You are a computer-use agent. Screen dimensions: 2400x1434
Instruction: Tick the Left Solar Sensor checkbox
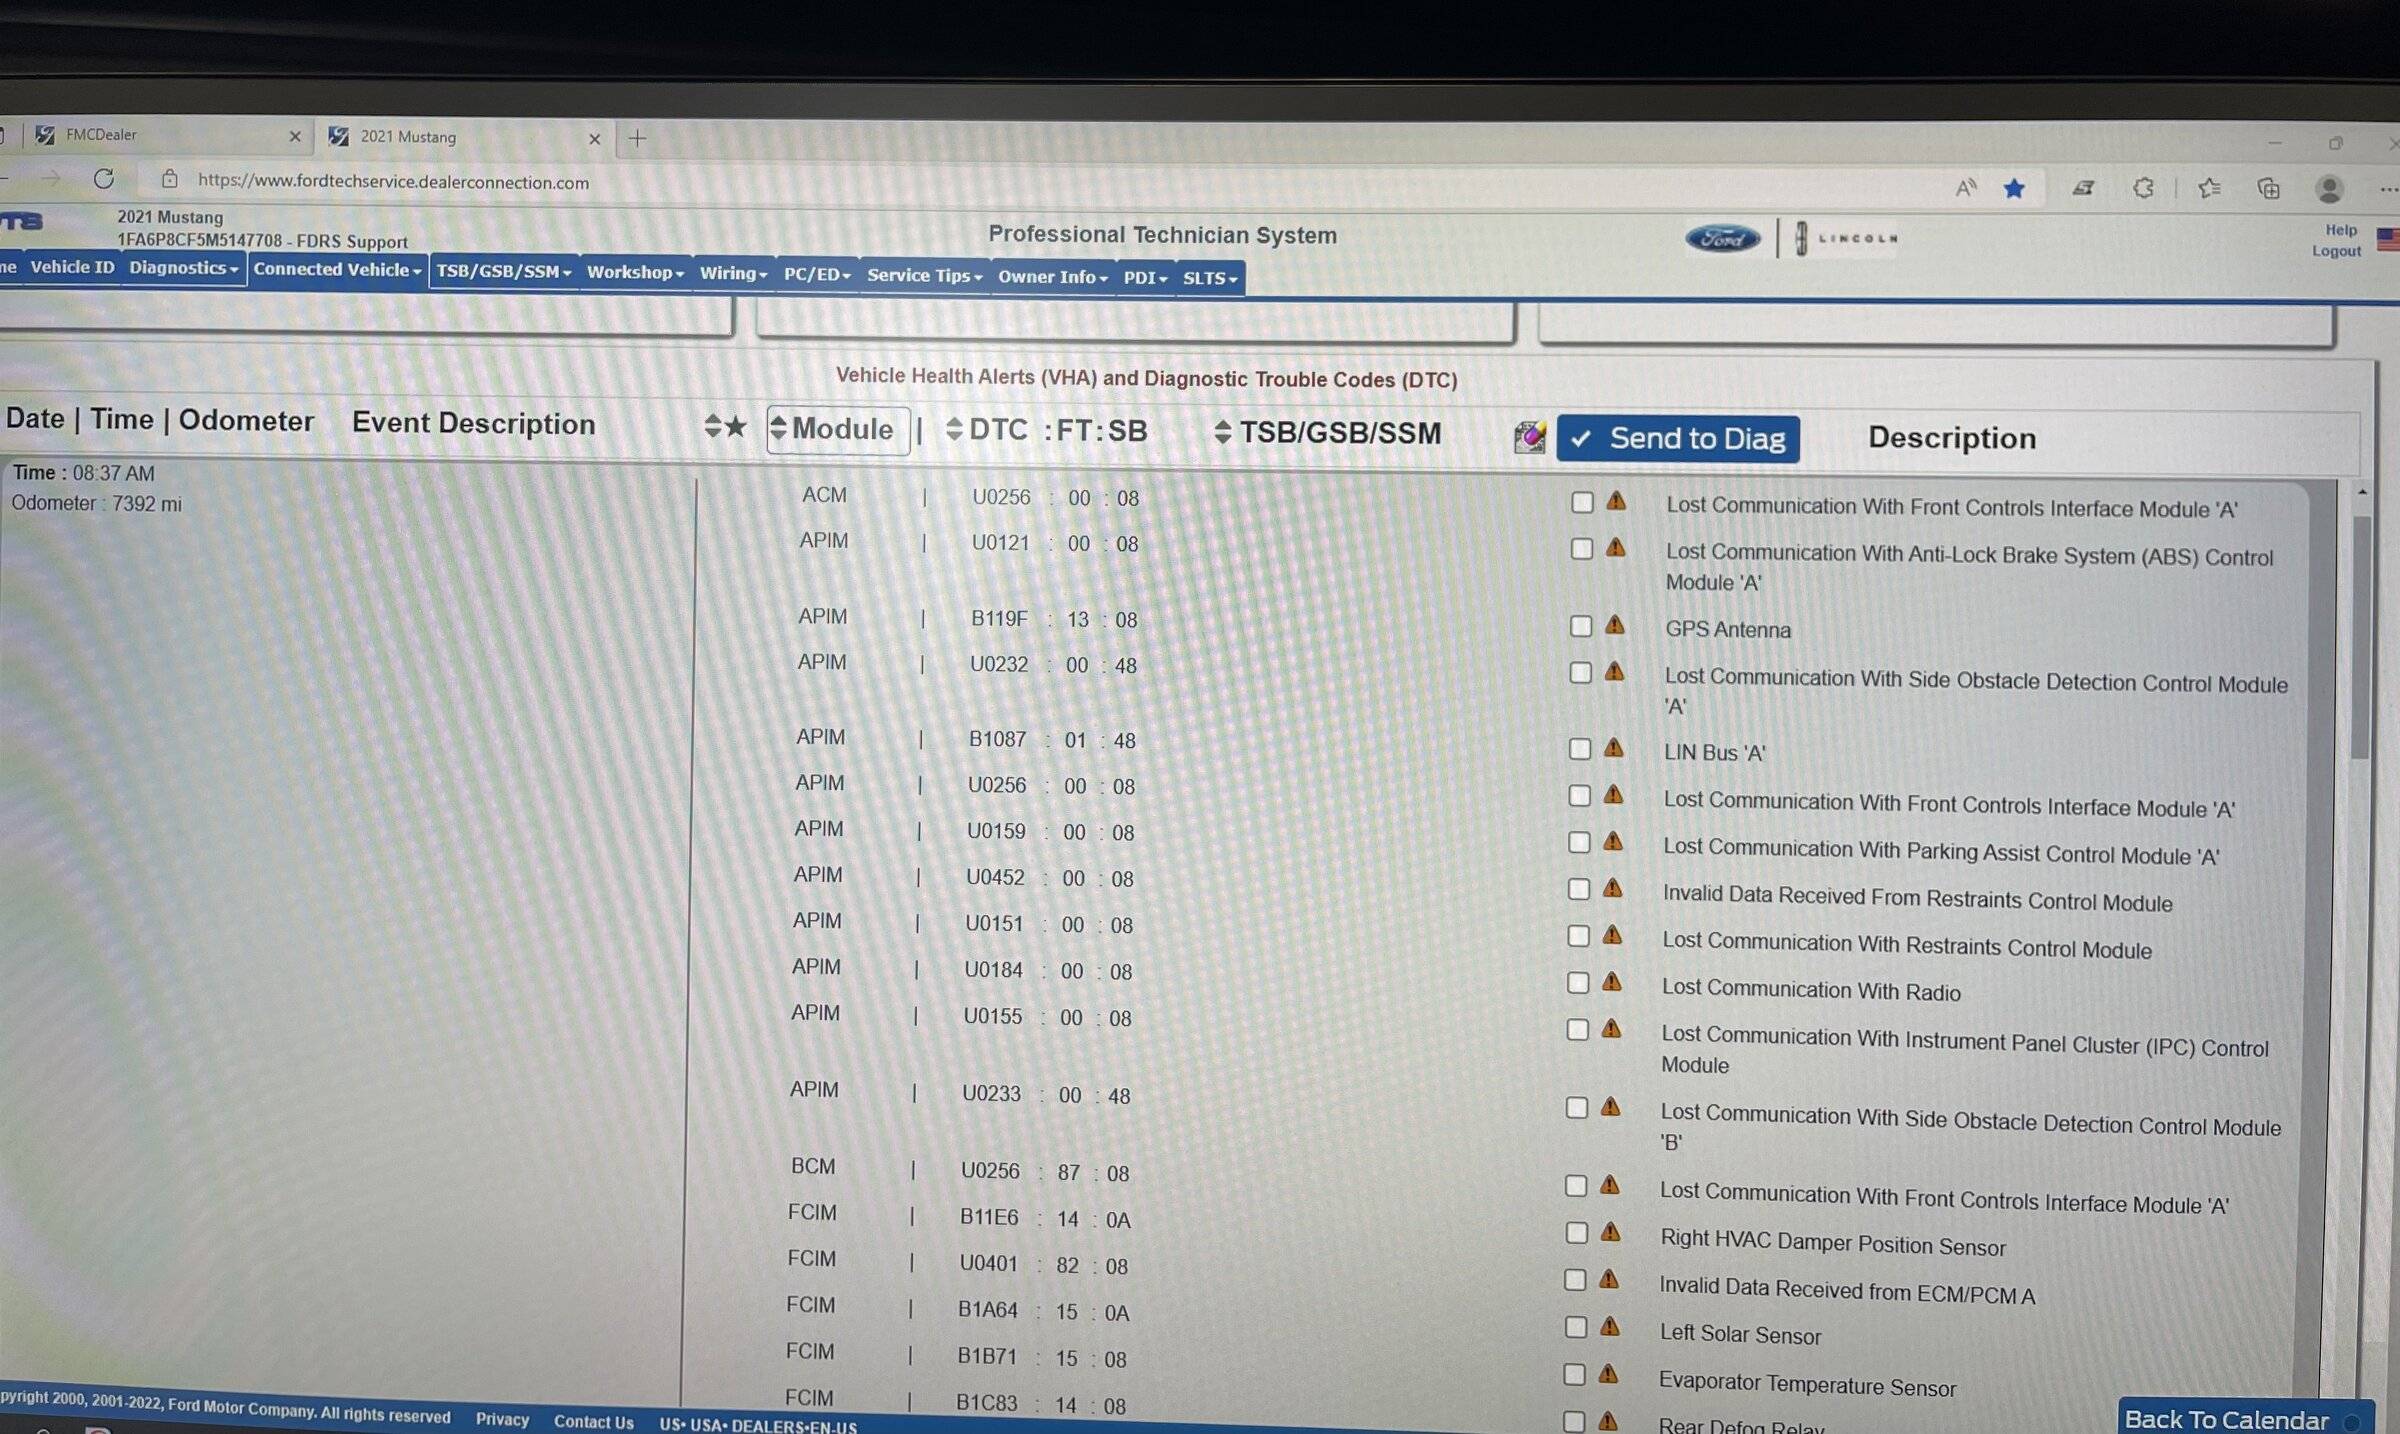pyautogui.click(x=1575, y=1327)
